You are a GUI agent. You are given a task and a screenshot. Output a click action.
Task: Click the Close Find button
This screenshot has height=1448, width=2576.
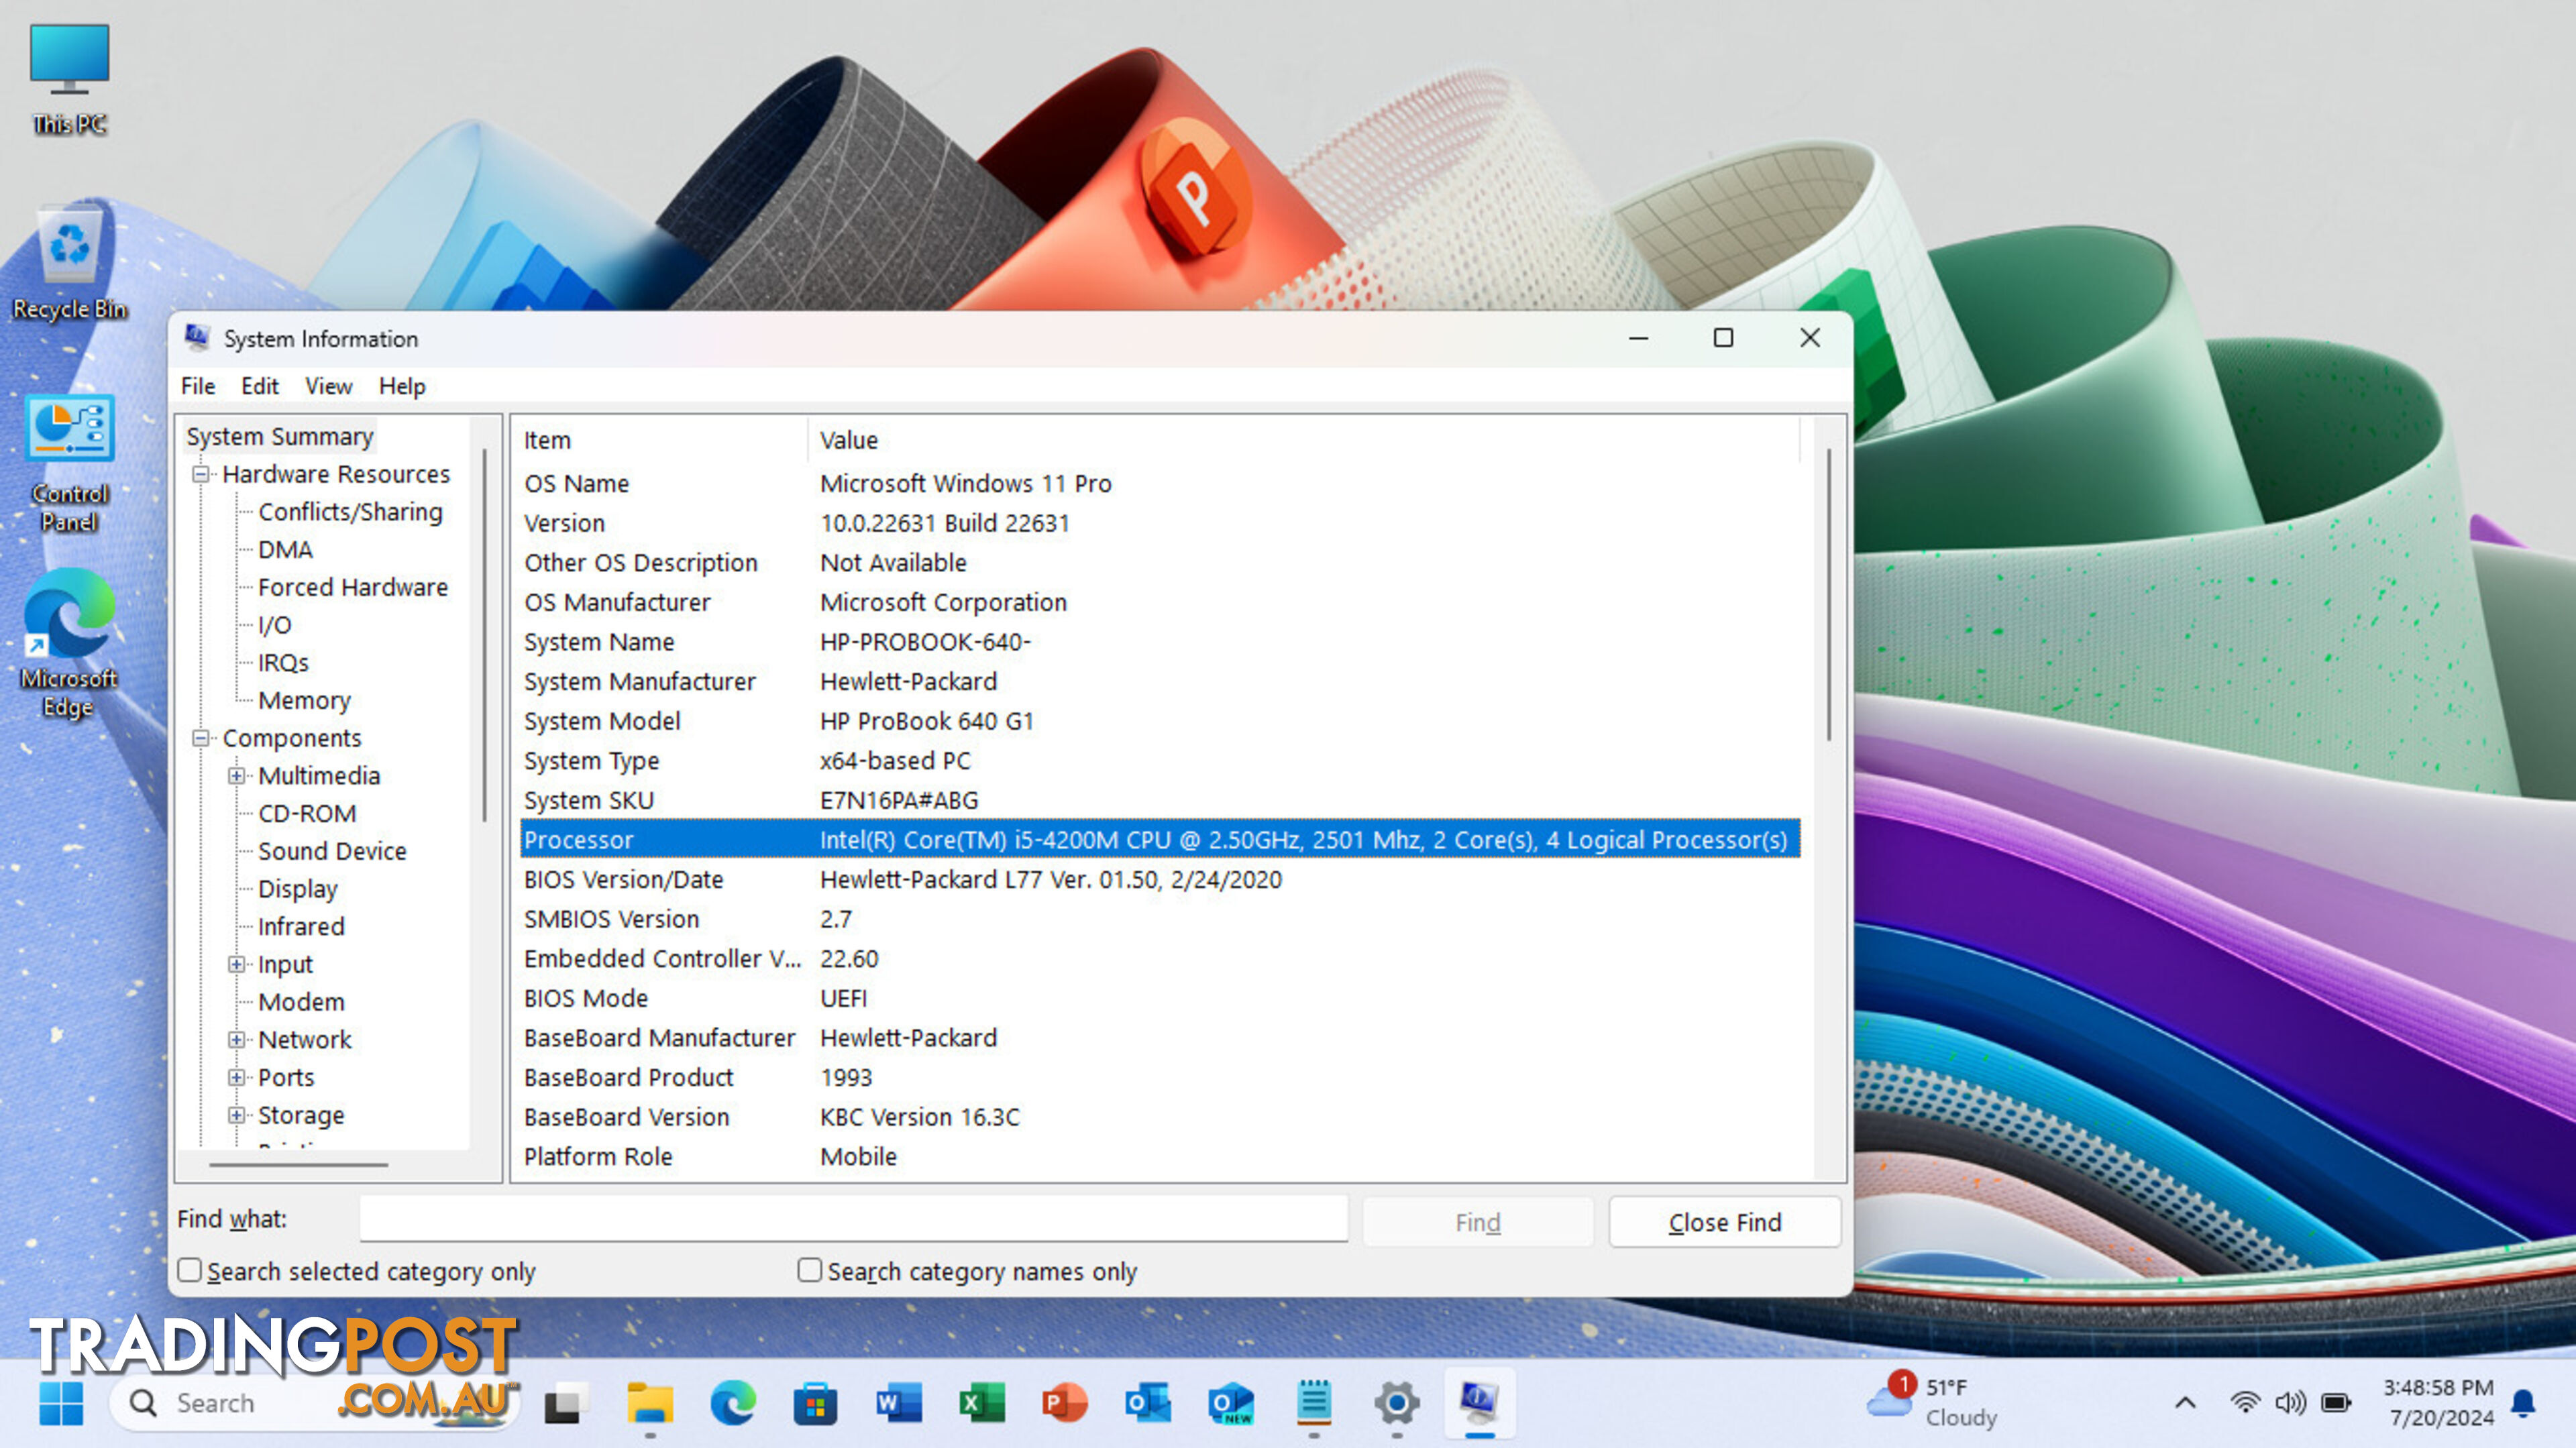[1725, 1222]
